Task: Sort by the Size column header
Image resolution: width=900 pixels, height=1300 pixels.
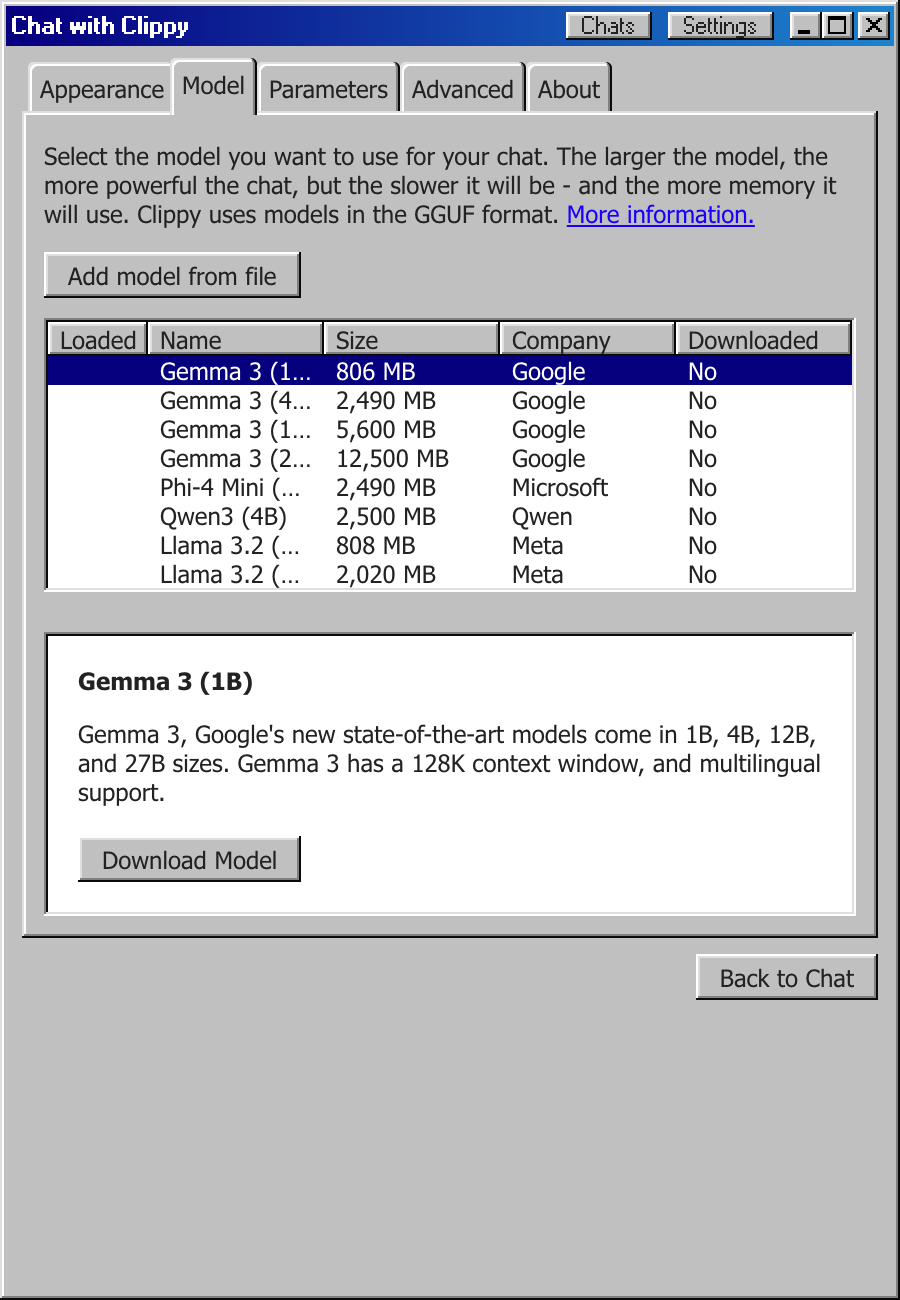Action: pos(411,340)
